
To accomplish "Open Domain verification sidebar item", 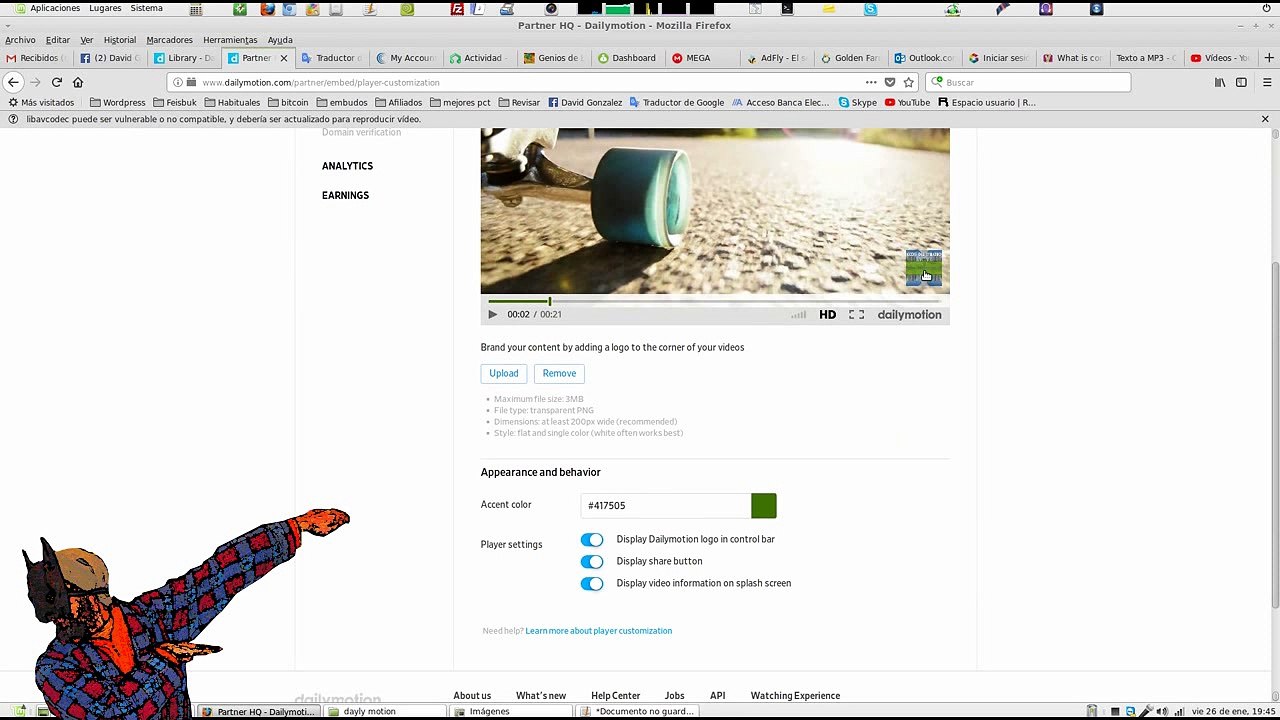I will coord(361,132).
